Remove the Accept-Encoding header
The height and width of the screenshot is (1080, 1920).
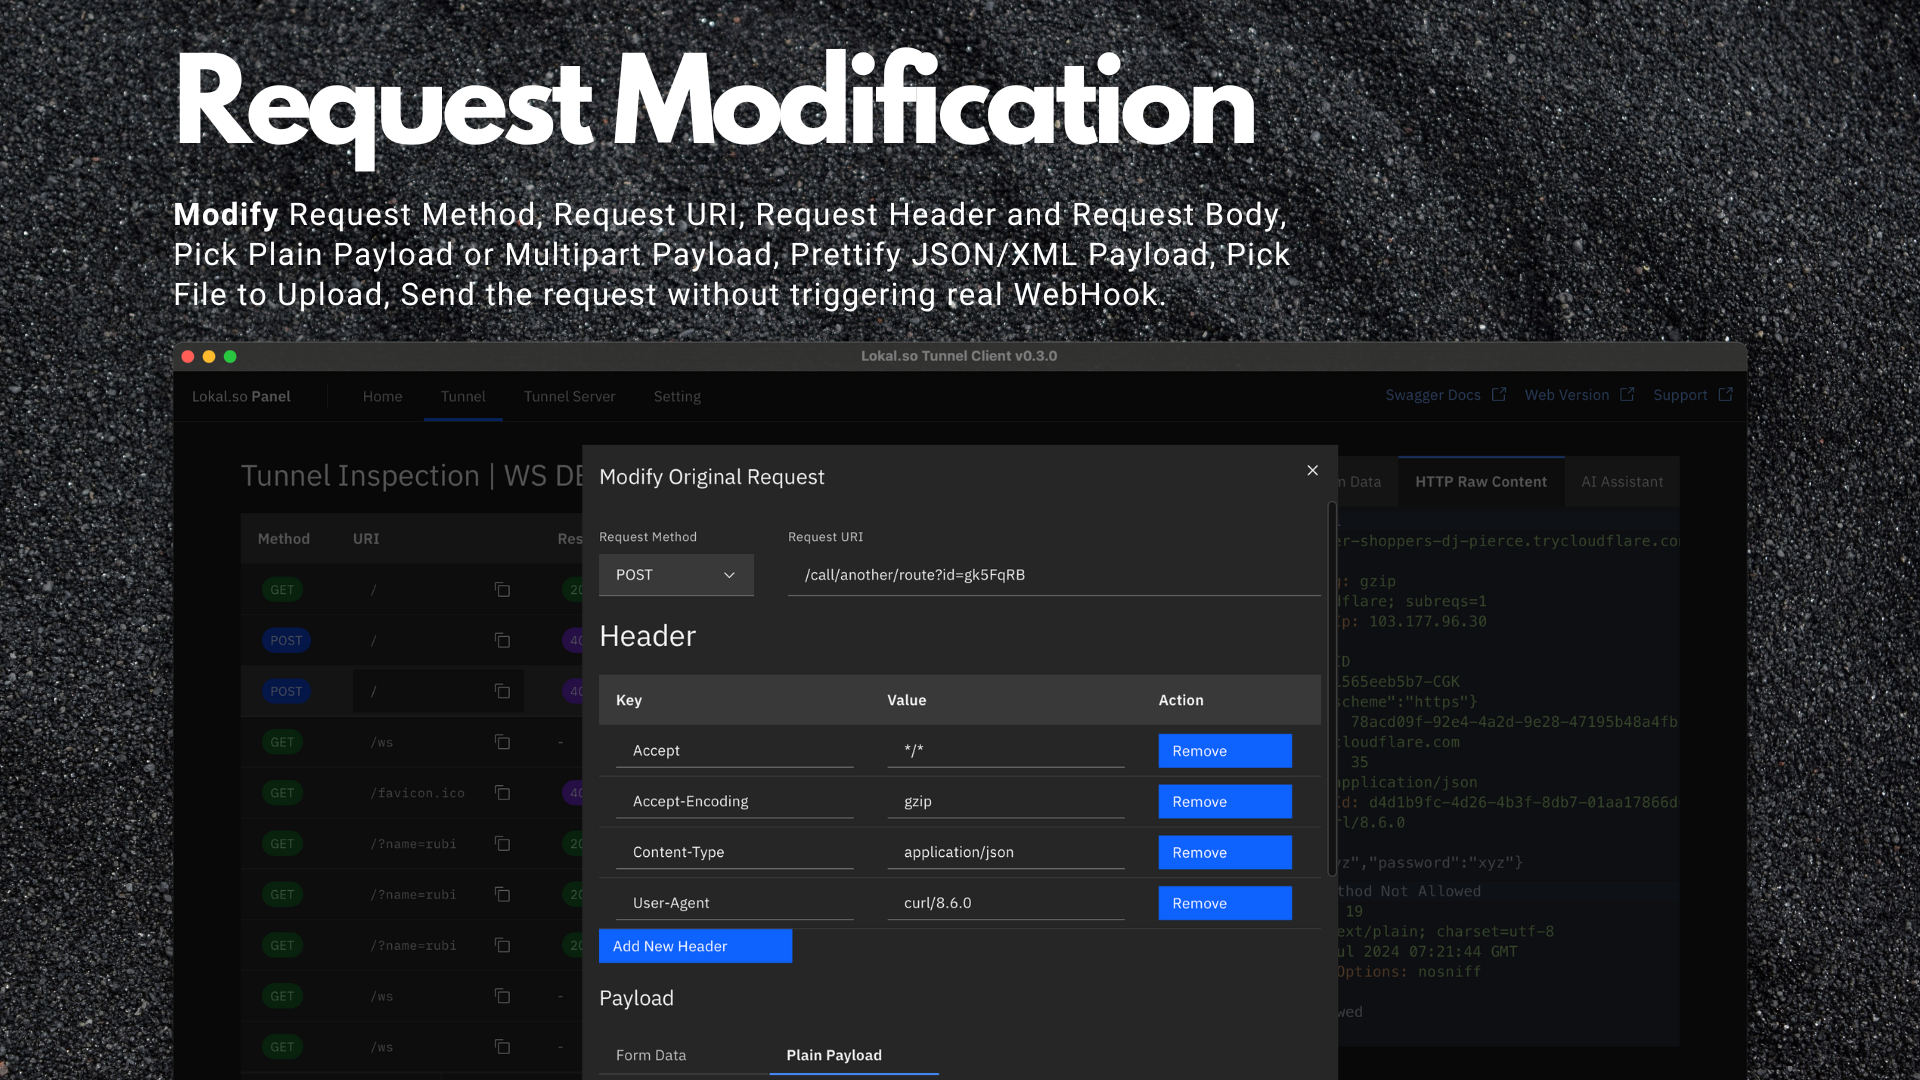[1224, 802]
